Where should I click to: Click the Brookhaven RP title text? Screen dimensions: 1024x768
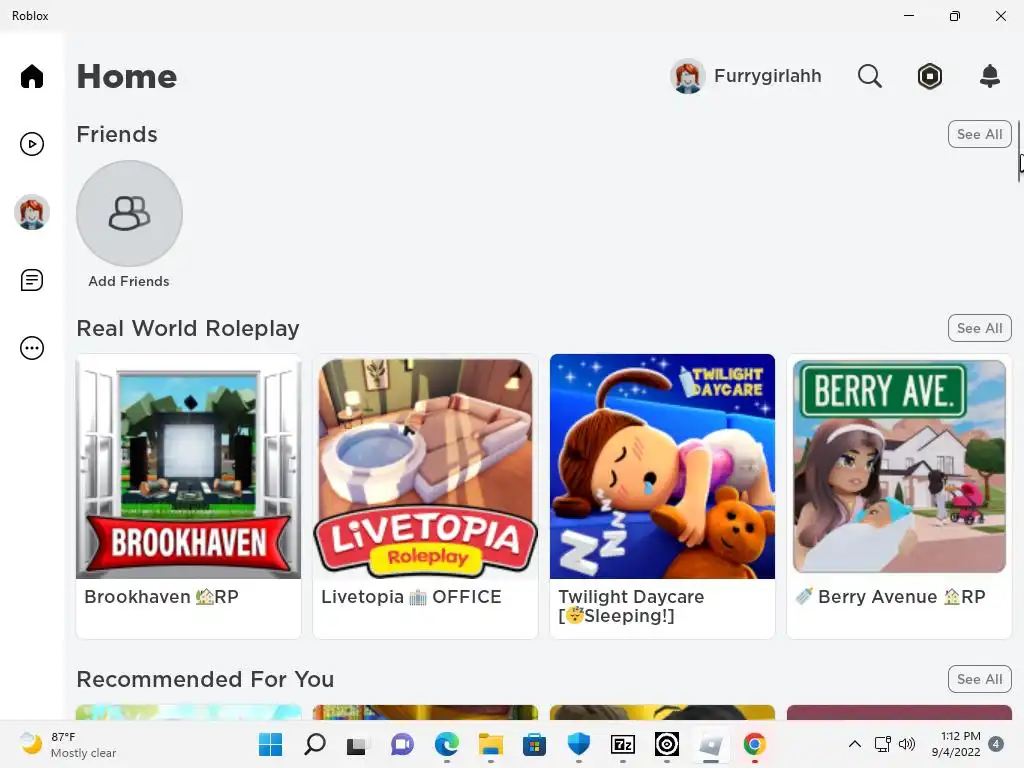tap(161, 597)
